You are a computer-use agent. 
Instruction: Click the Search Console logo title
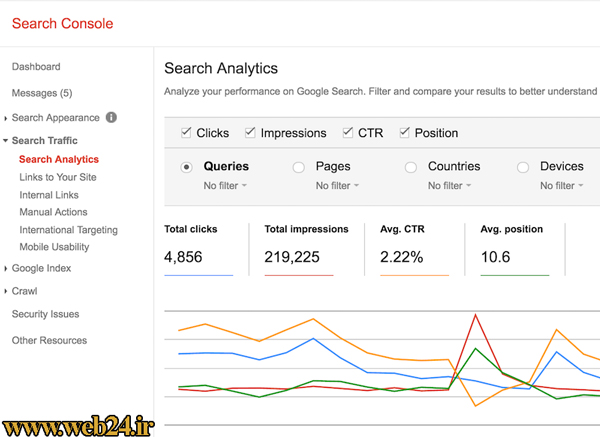tap(62, 24)
